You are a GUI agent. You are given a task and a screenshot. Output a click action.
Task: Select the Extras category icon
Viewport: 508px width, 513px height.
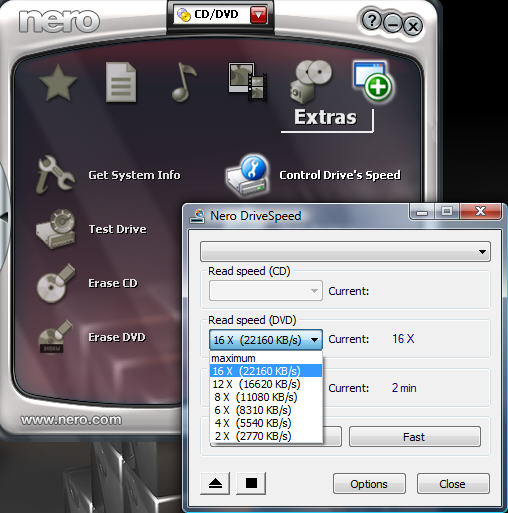pyautogui.click(x=373, y=81)
